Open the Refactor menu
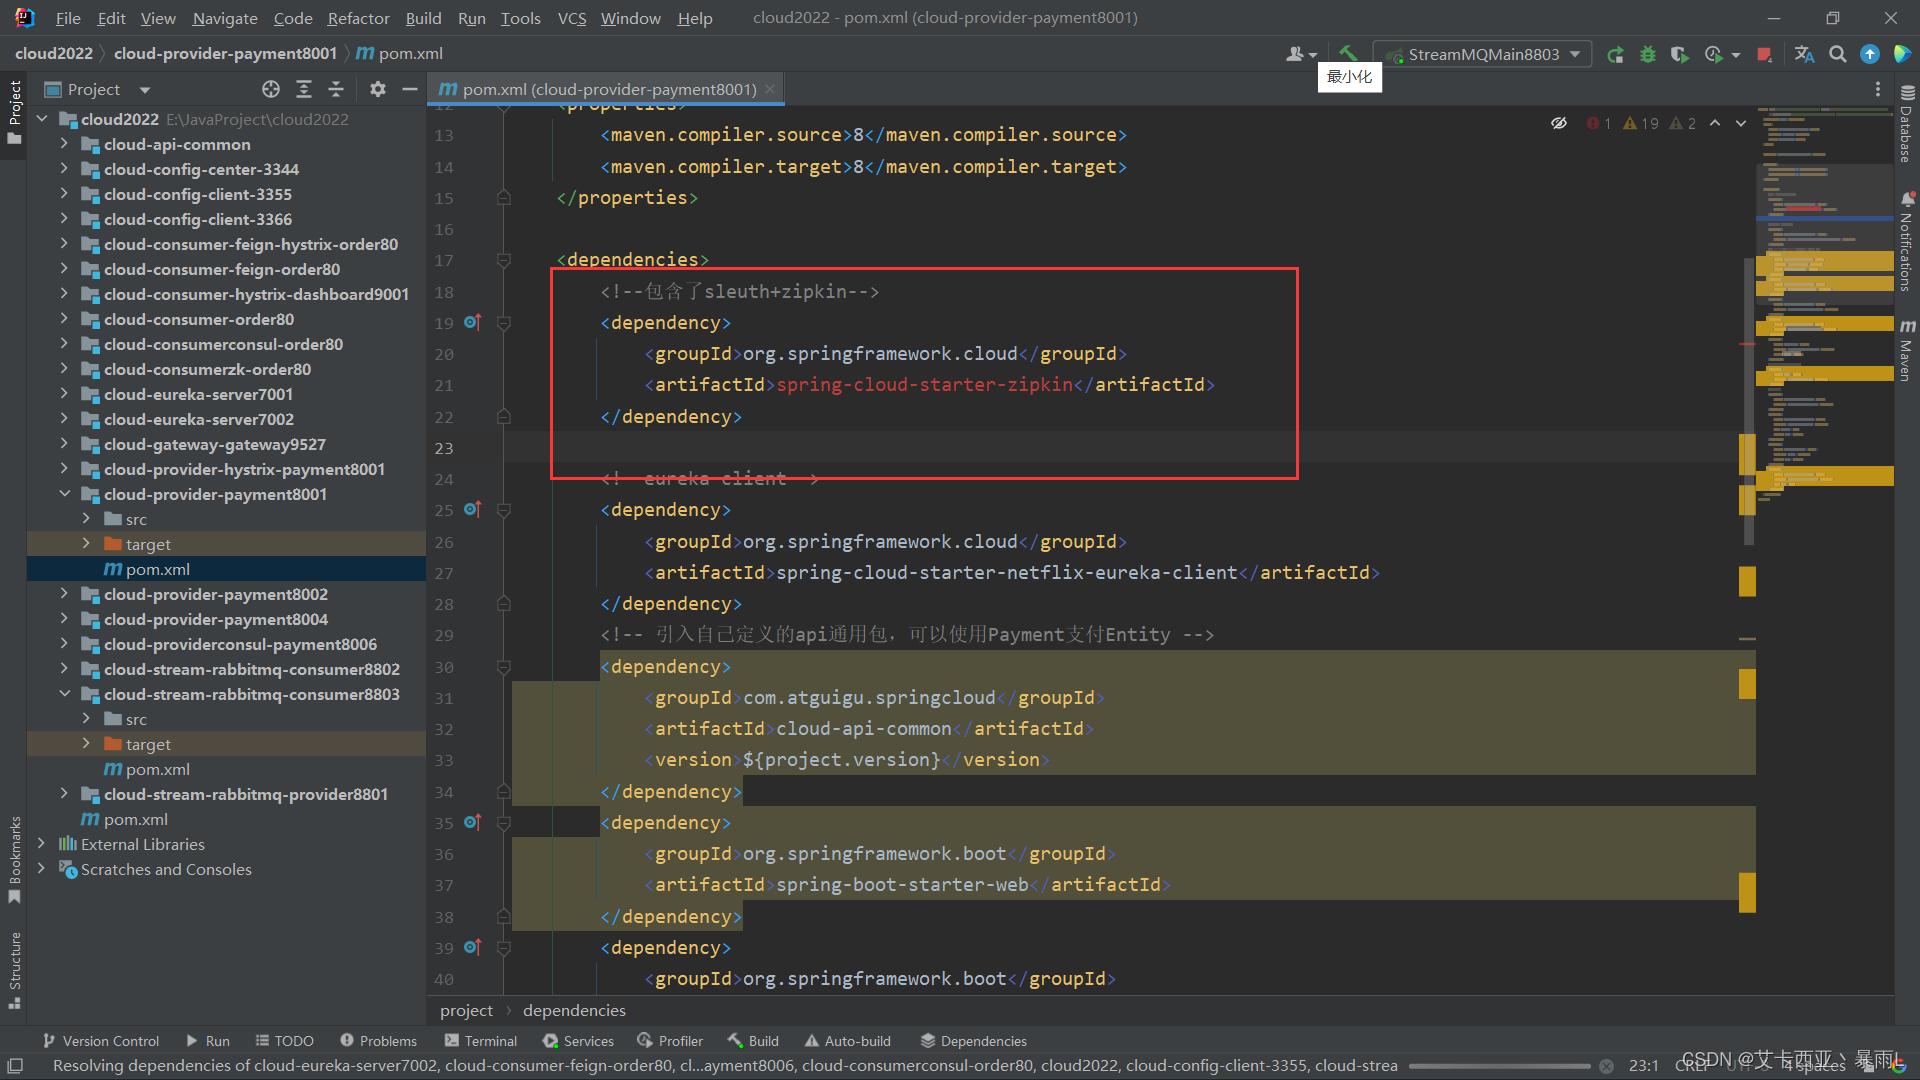Image resolution: width=1920 pixels, height=1080 pixels. [358, 18]
